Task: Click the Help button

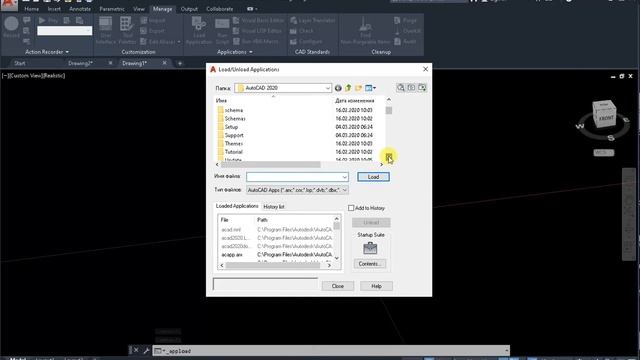Action: [x=376, y=286]
